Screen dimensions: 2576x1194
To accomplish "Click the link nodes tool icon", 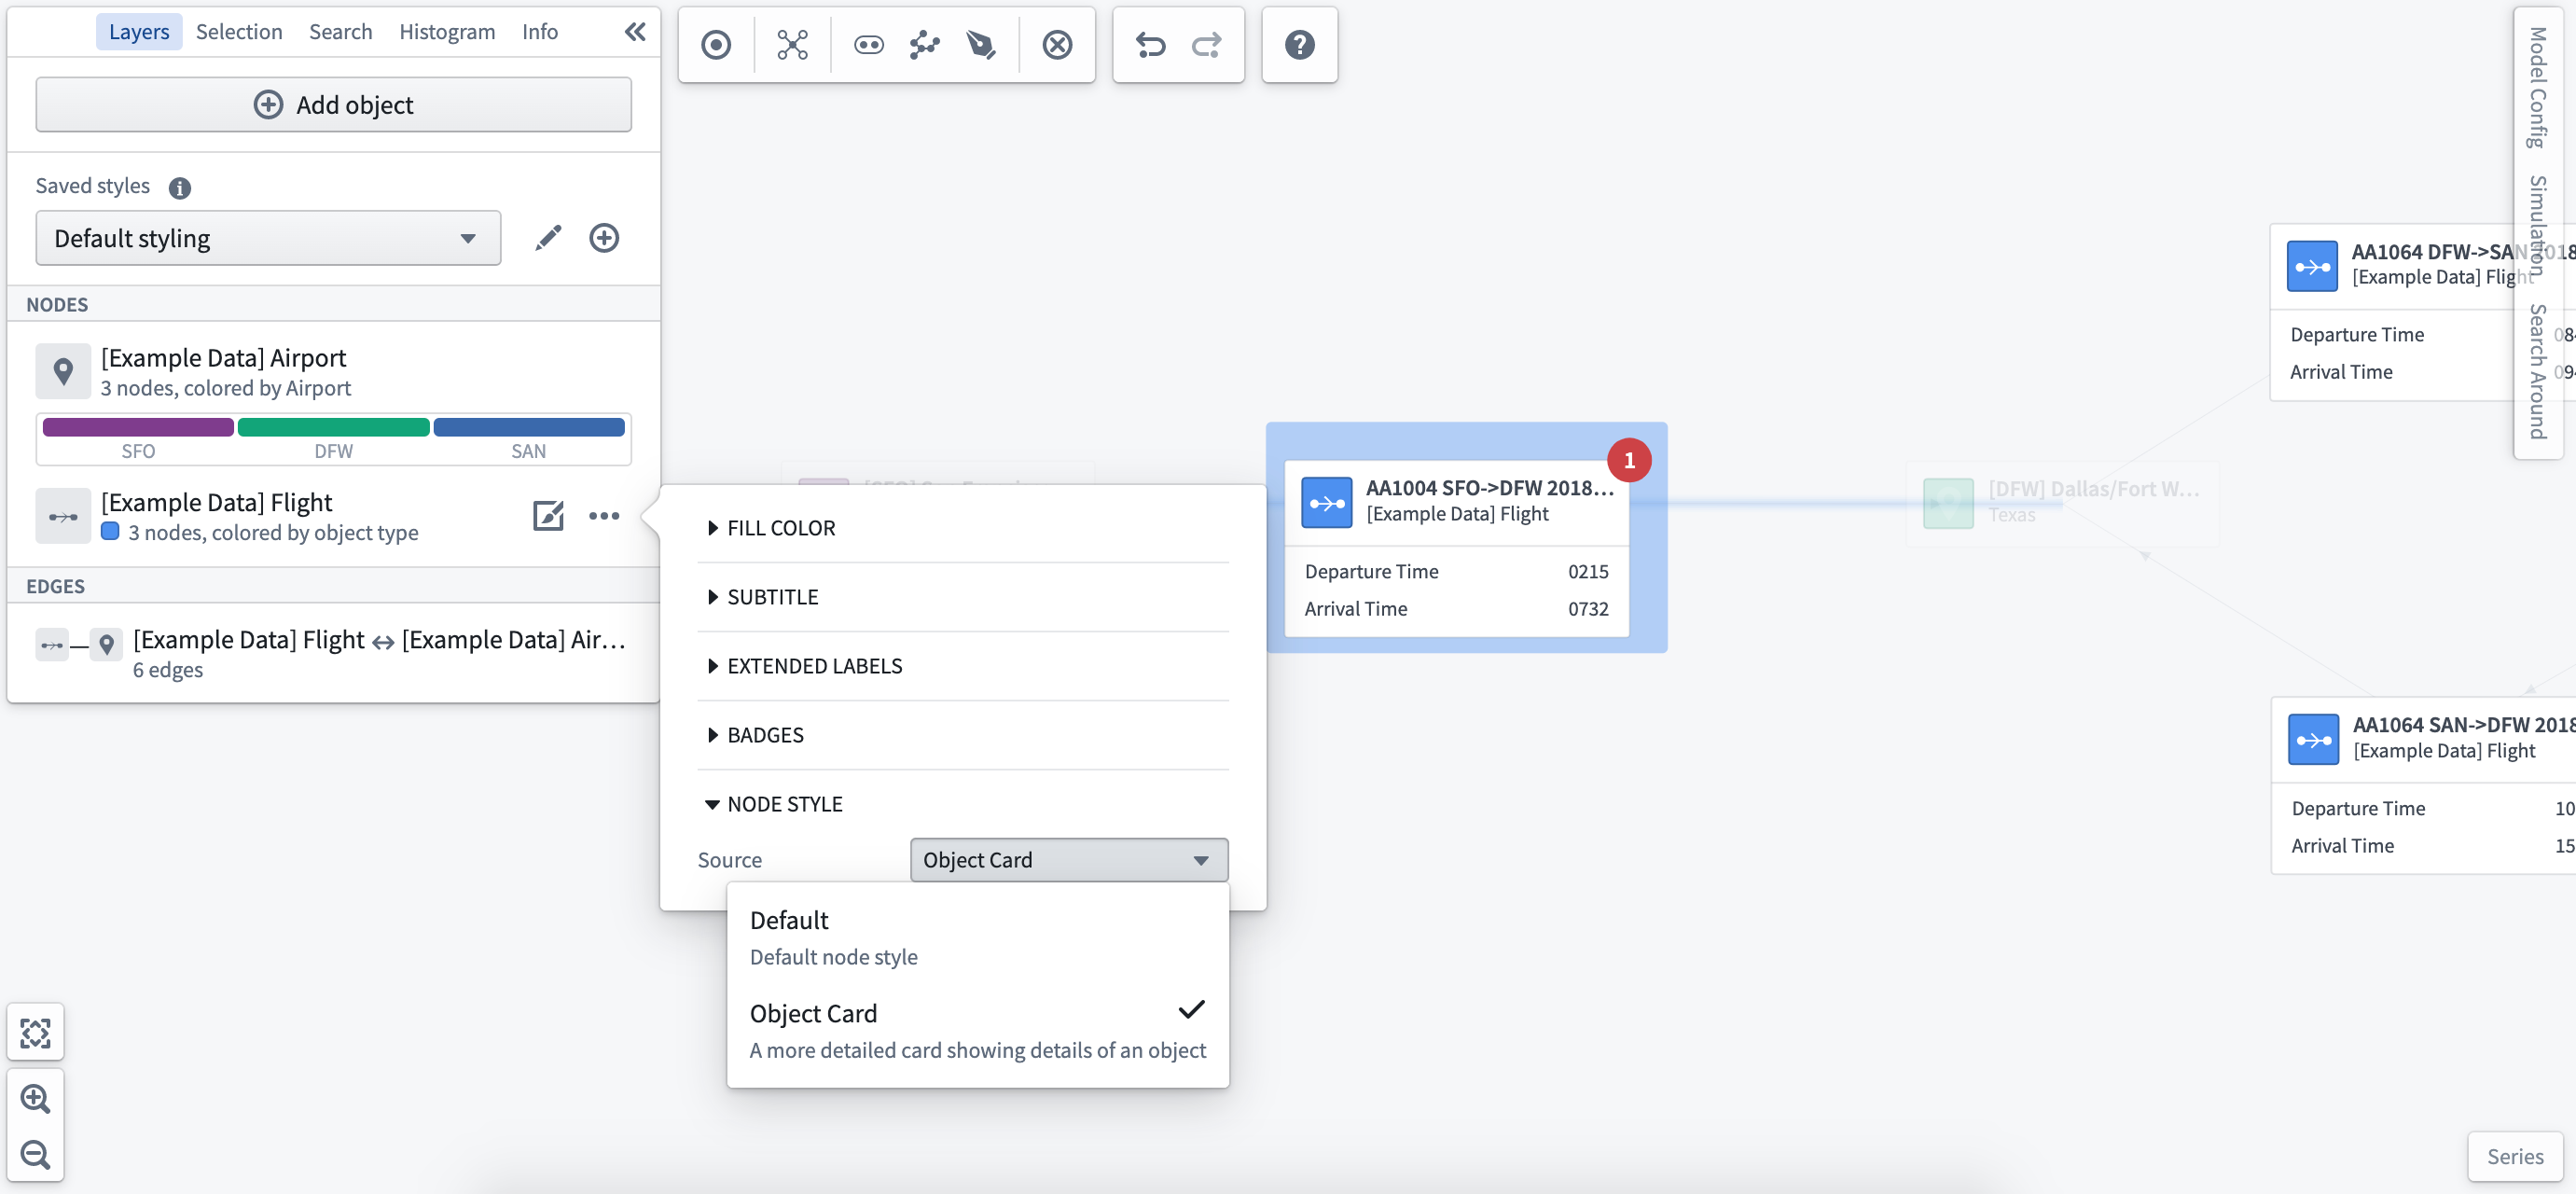I will point(868,45).
